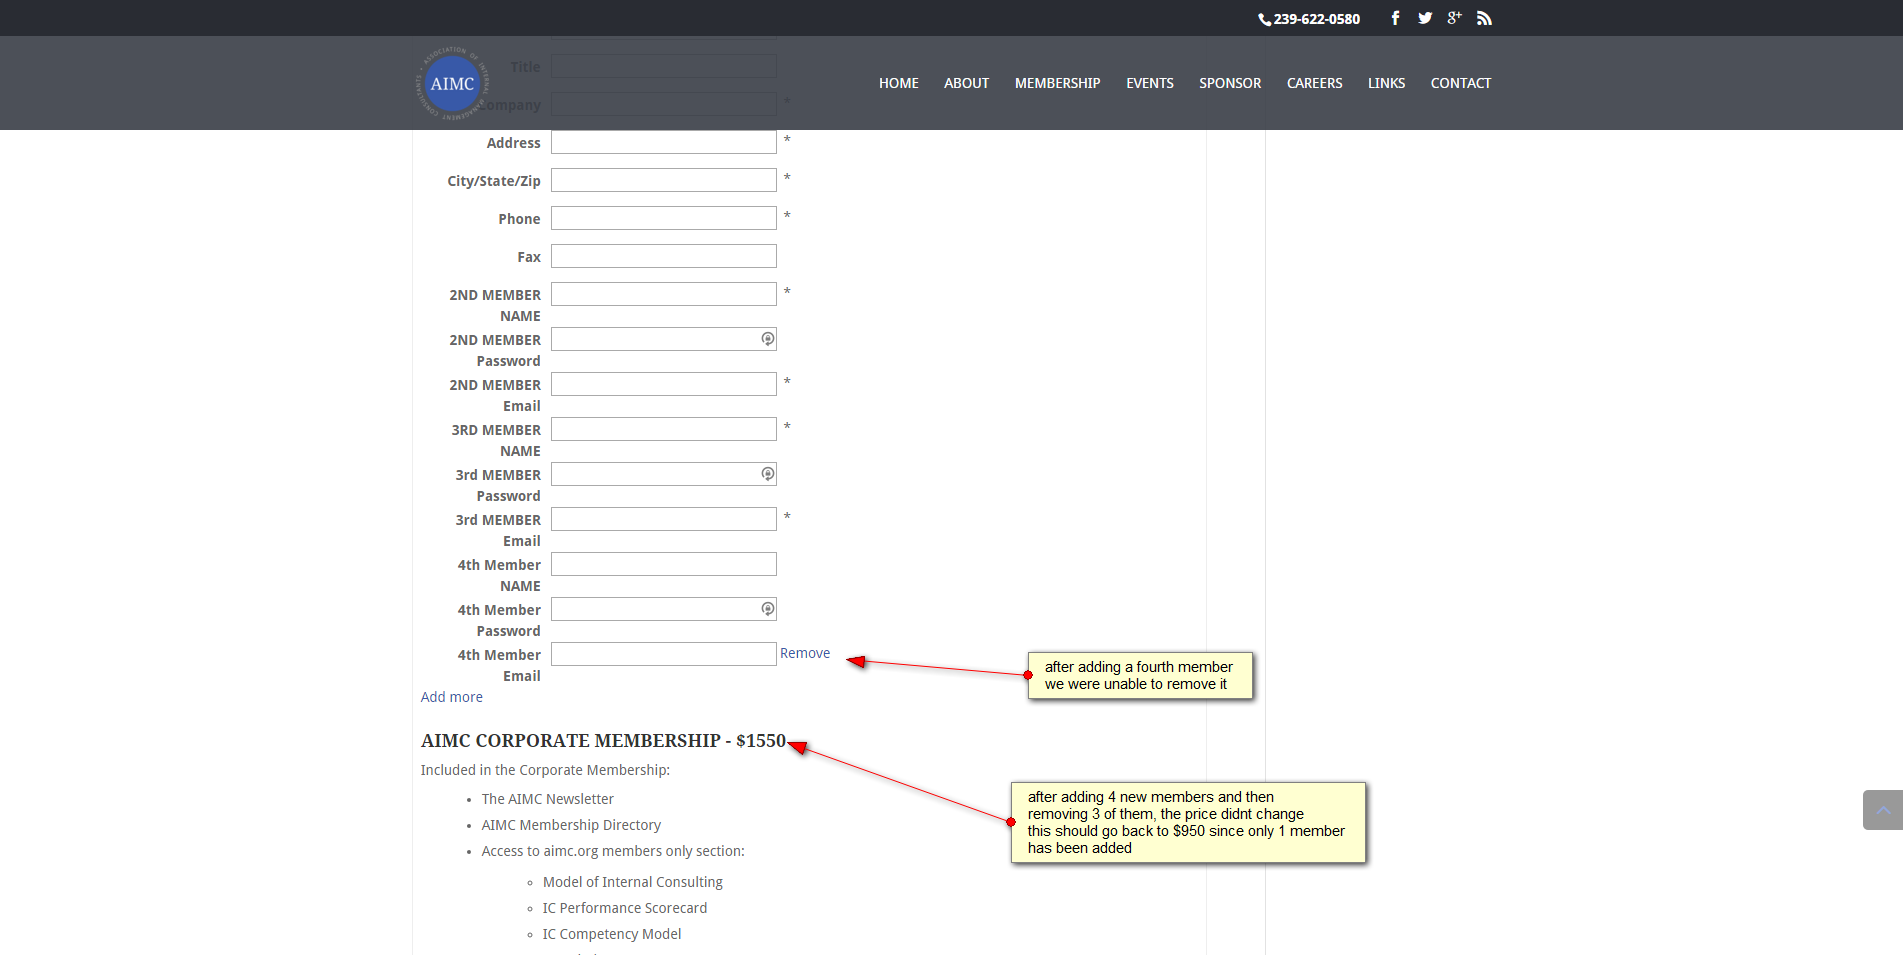Click the 4th Member NAME field
This screenshot has width=1903, height=955.
tap(664, 564)
